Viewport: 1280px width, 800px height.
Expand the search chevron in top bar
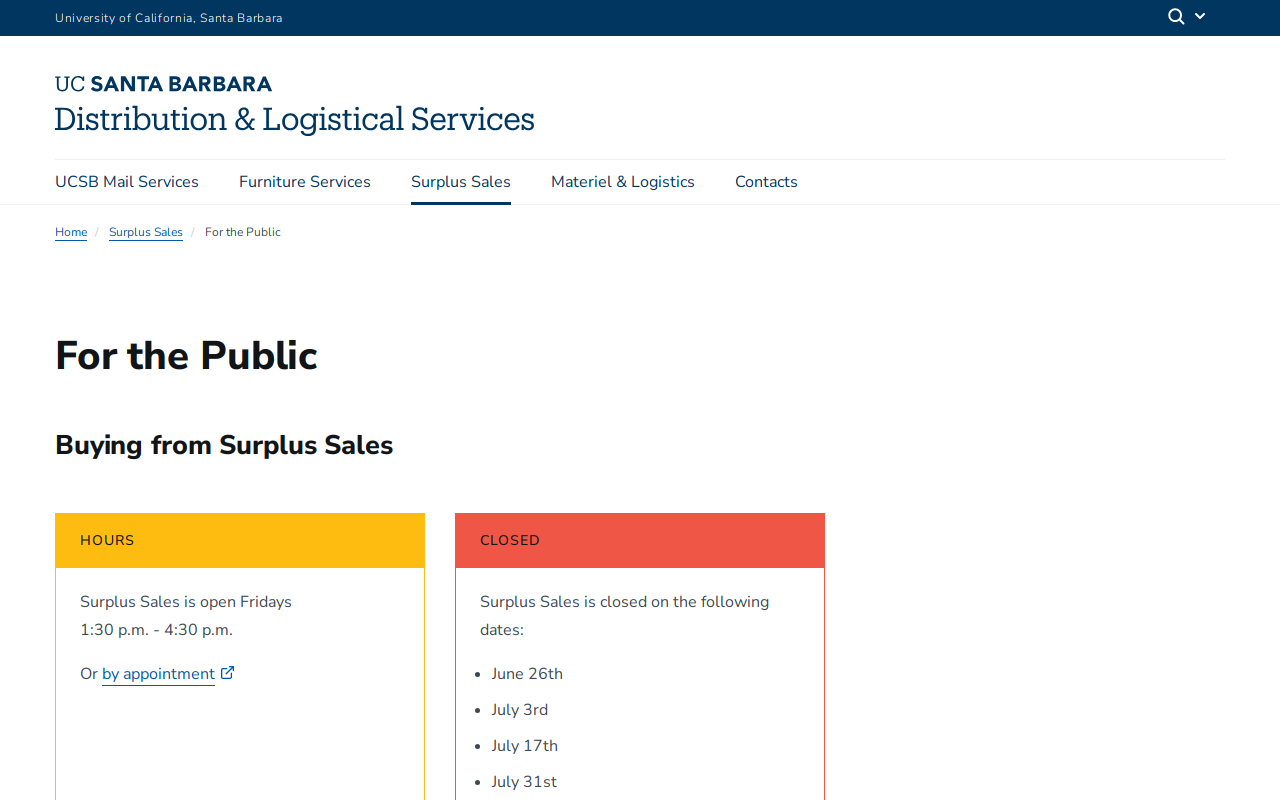(1200, 16)
